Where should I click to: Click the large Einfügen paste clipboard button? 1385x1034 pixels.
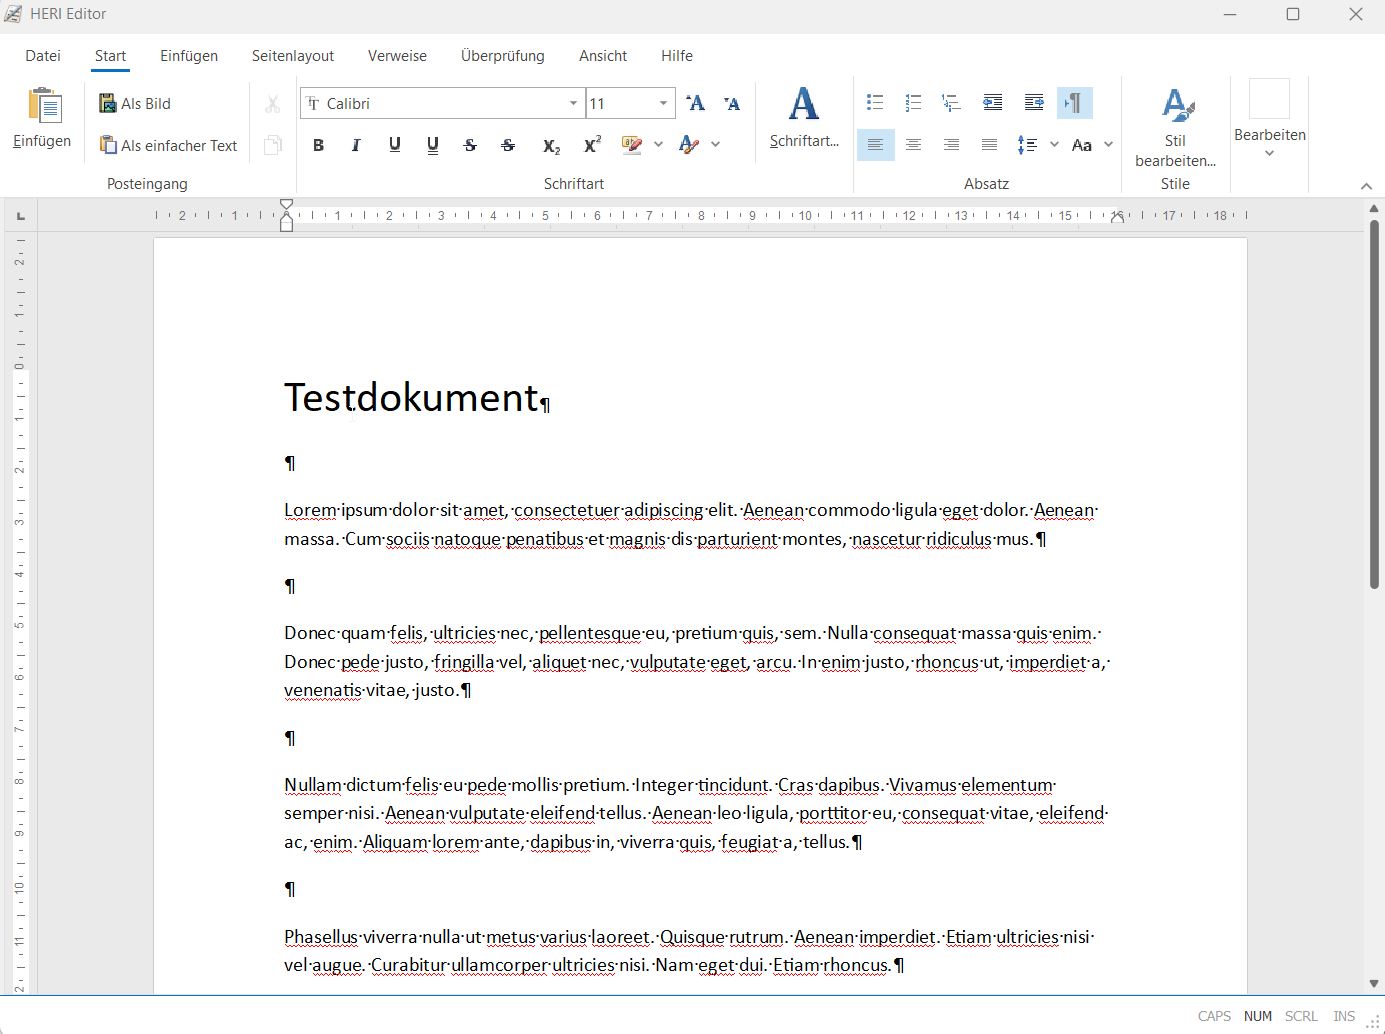pos(42,118)
